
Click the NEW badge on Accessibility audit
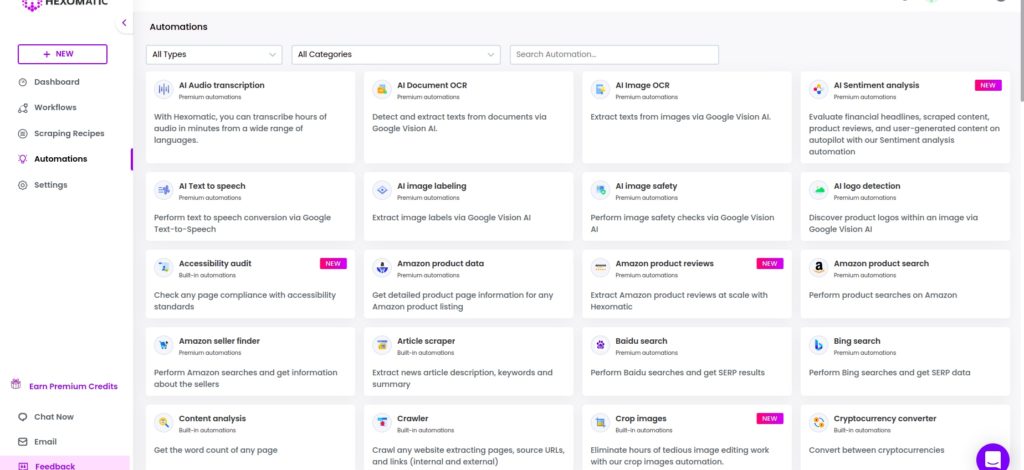coord(333,264)
